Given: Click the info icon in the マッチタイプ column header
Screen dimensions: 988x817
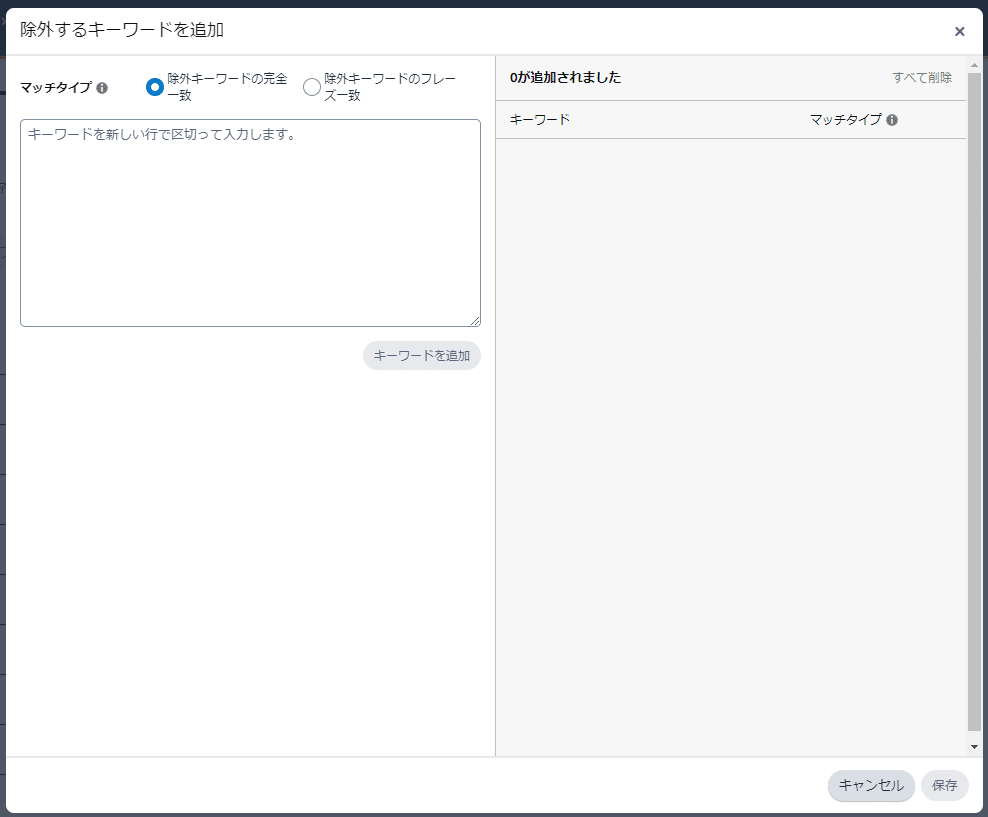Looking at the screenshot, I should point(892,120).
